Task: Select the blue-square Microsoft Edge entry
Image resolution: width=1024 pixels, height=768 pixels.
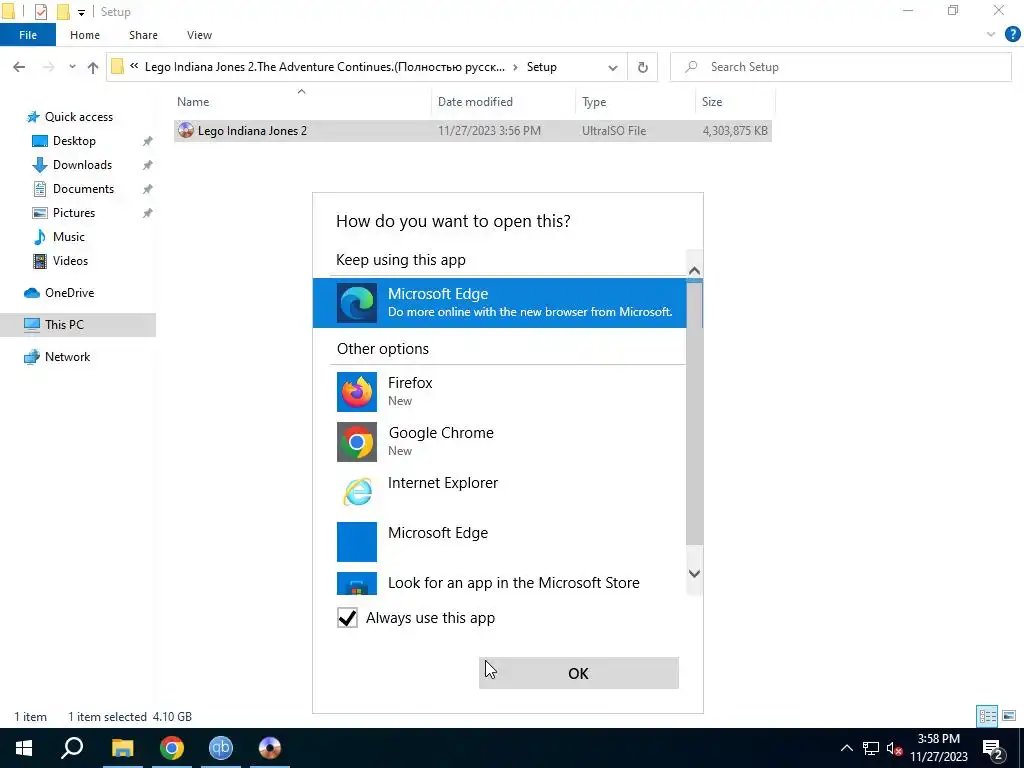Action: 500,541
